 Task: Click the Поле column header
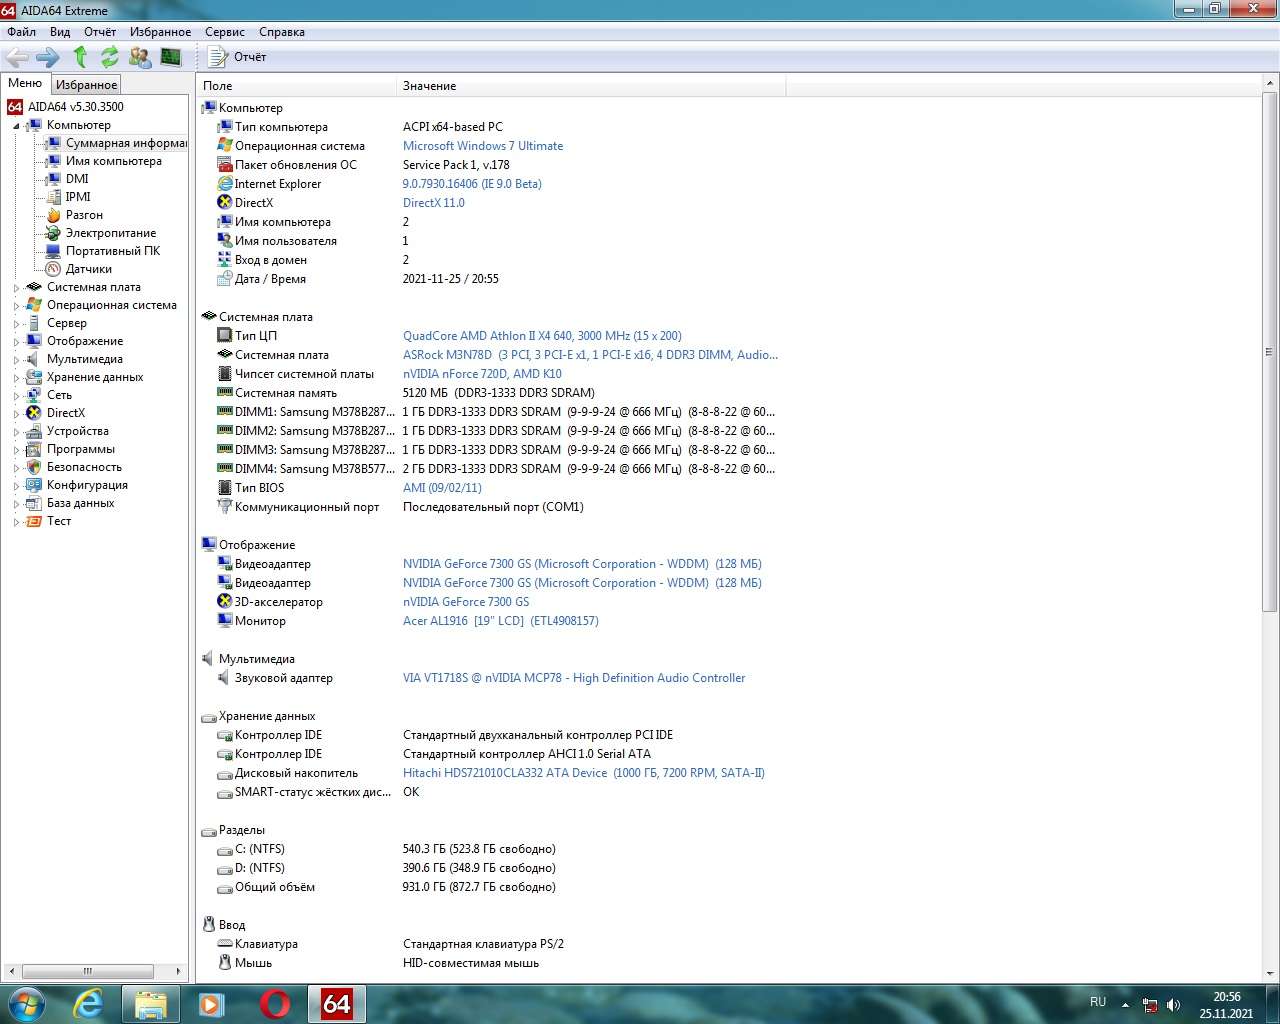coord(296,86)
